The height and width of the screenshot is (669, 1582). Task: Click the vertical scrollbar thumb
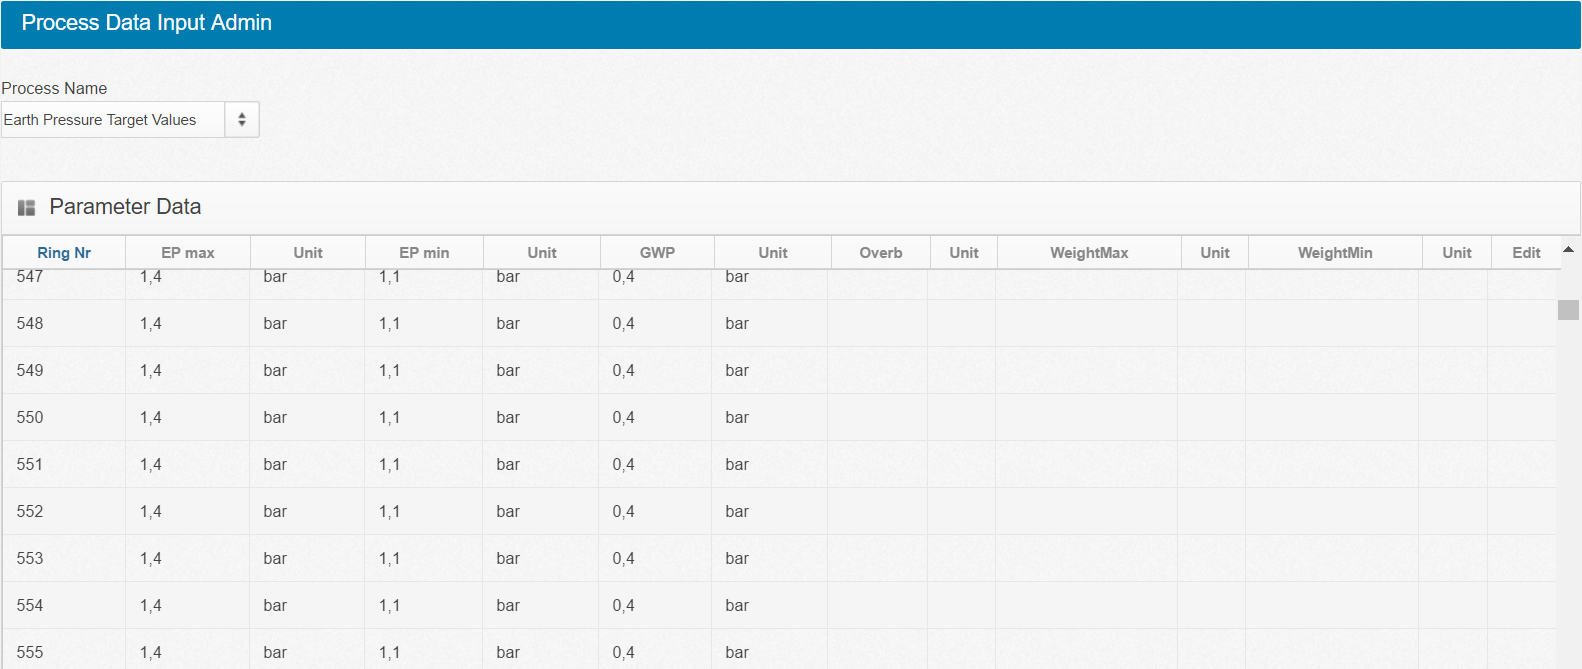click(1568, 310)
